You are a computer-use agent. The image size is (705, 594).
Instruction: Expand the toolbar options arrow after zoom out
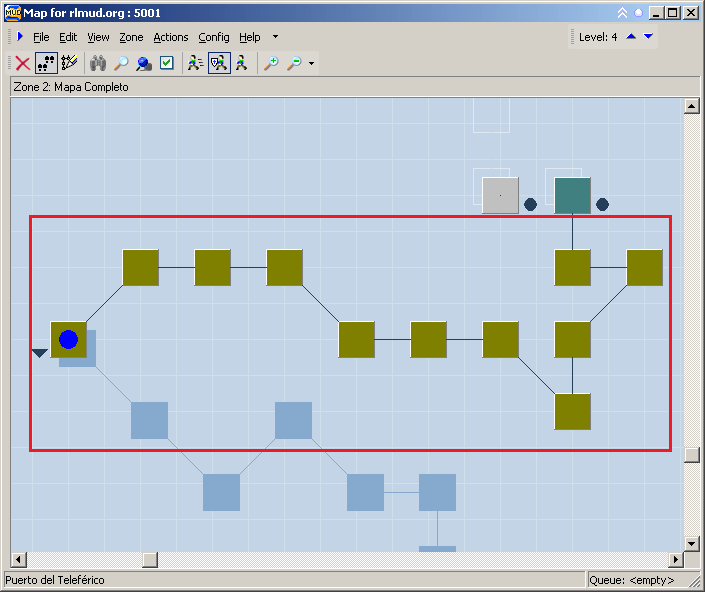point(312,64)
